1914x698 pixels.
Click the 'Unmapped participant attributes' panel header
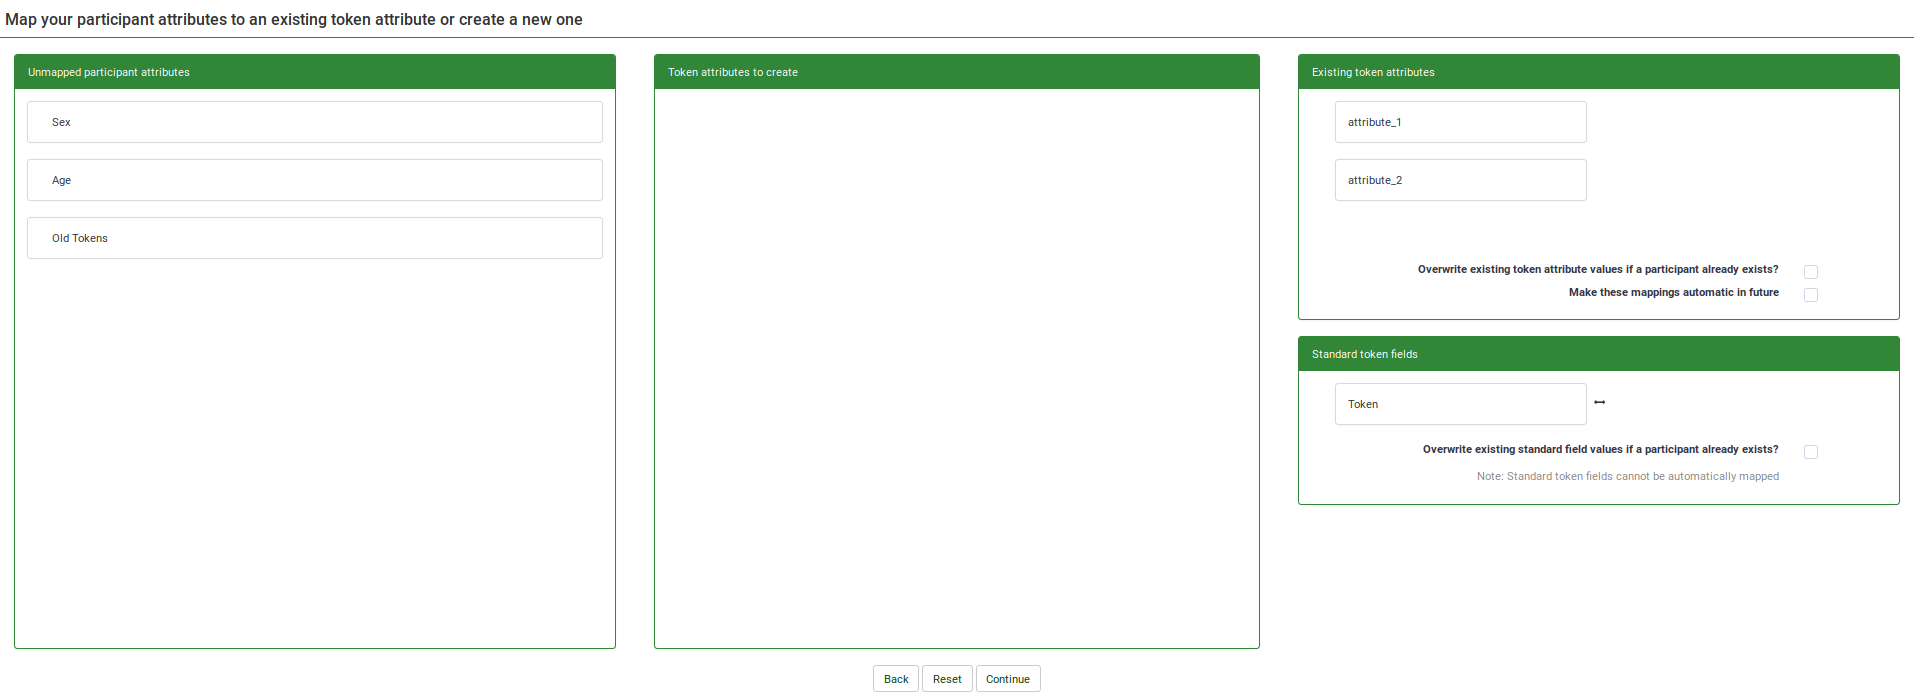click(314, 72)
